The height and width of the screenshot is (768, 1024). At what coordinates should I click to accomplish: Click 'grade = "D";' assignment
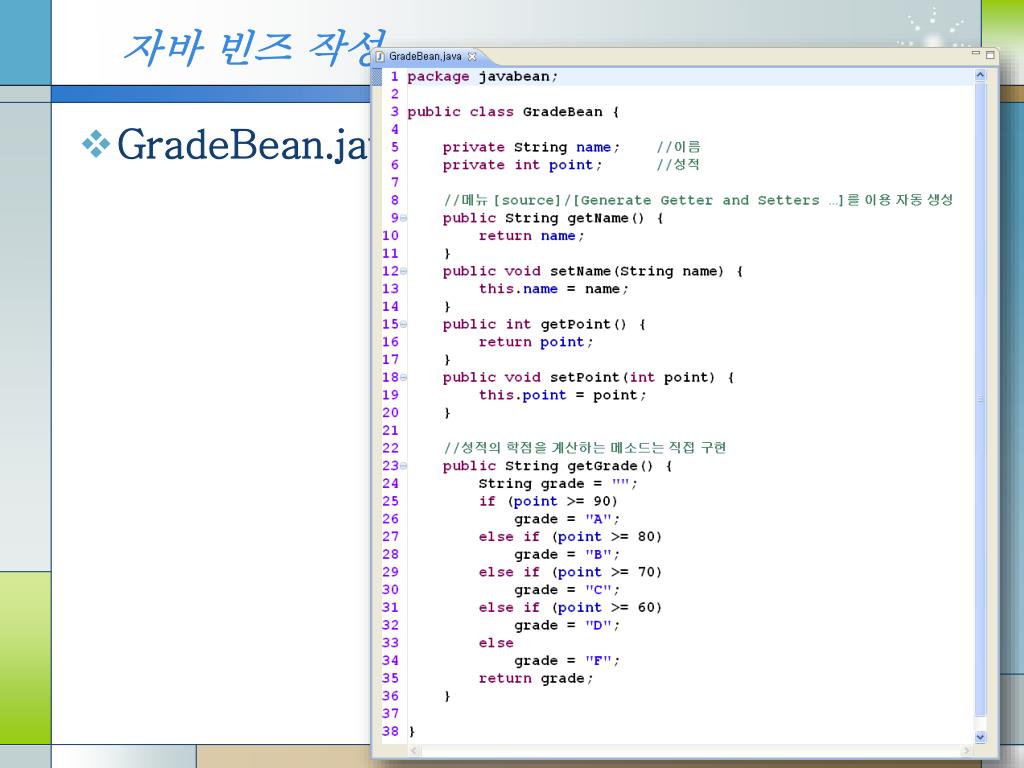[566, 625]
